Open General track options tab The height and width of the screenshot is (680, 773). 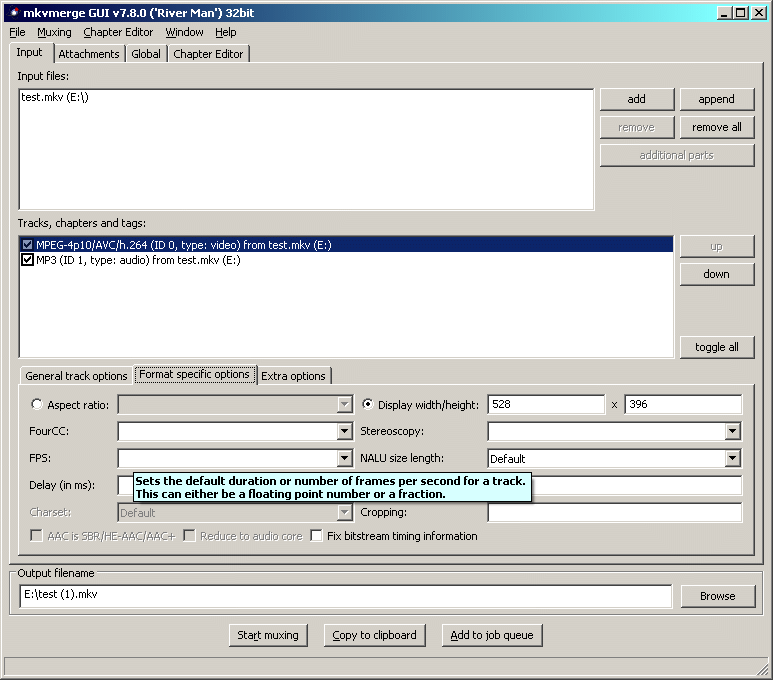pyautogui.click(x=76, y=376)
